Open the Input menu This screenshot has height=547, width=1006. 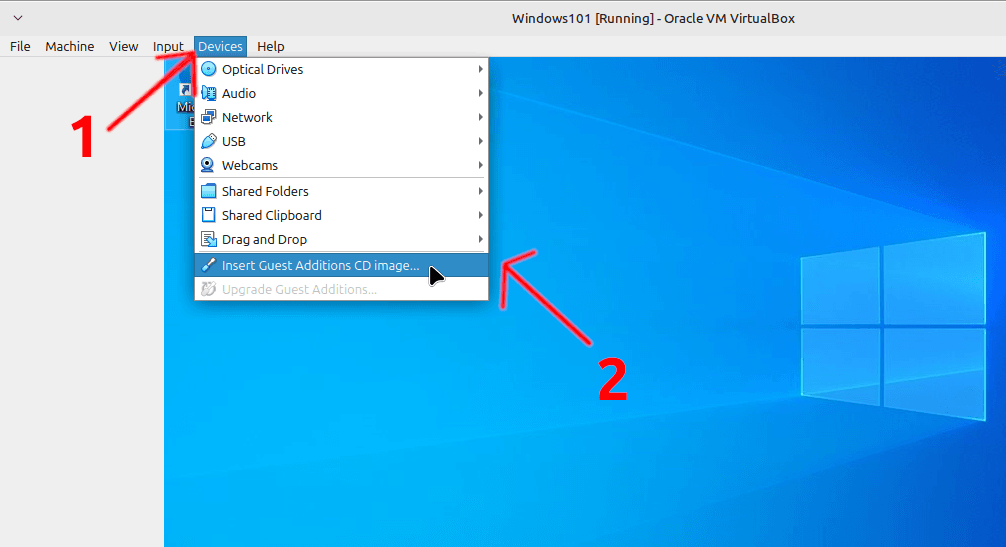pos(168,46)
